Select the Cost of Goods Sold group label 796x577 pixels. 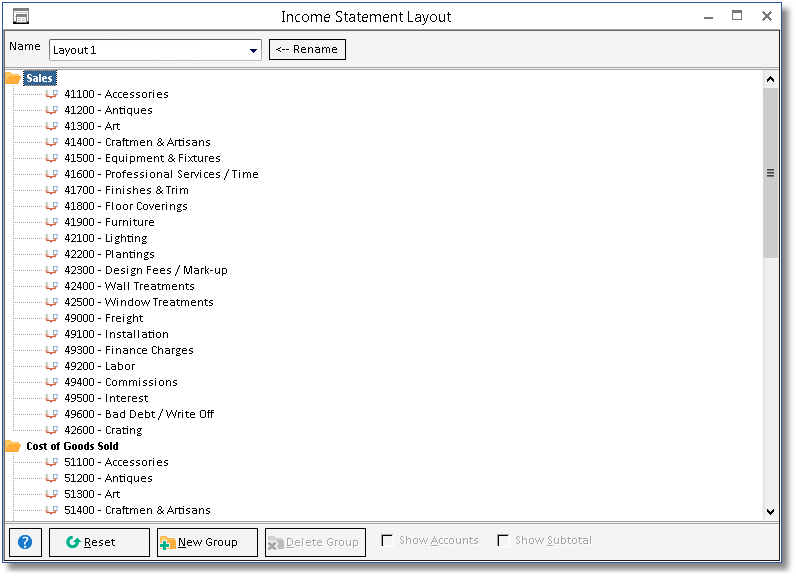coord(72,446)
